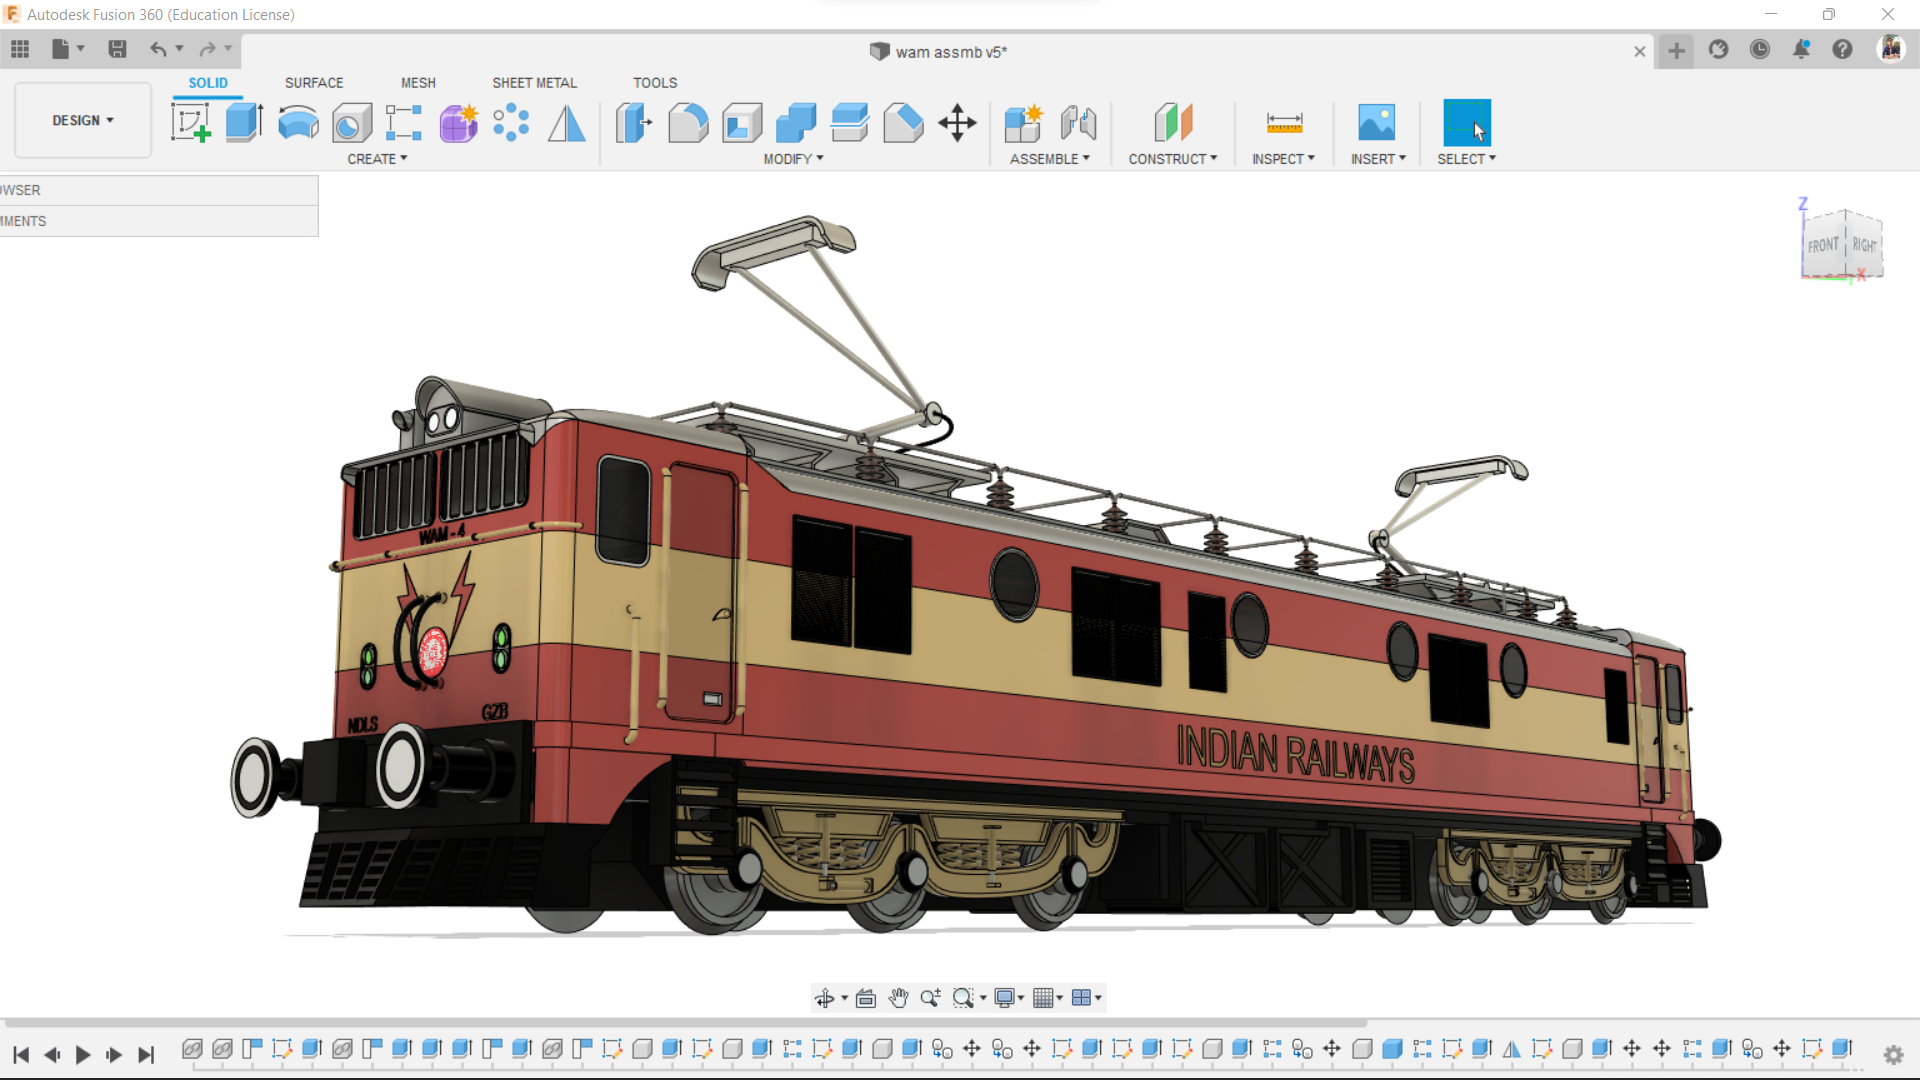Expand the CONSTRUCT dropdown

point(1173,159)
